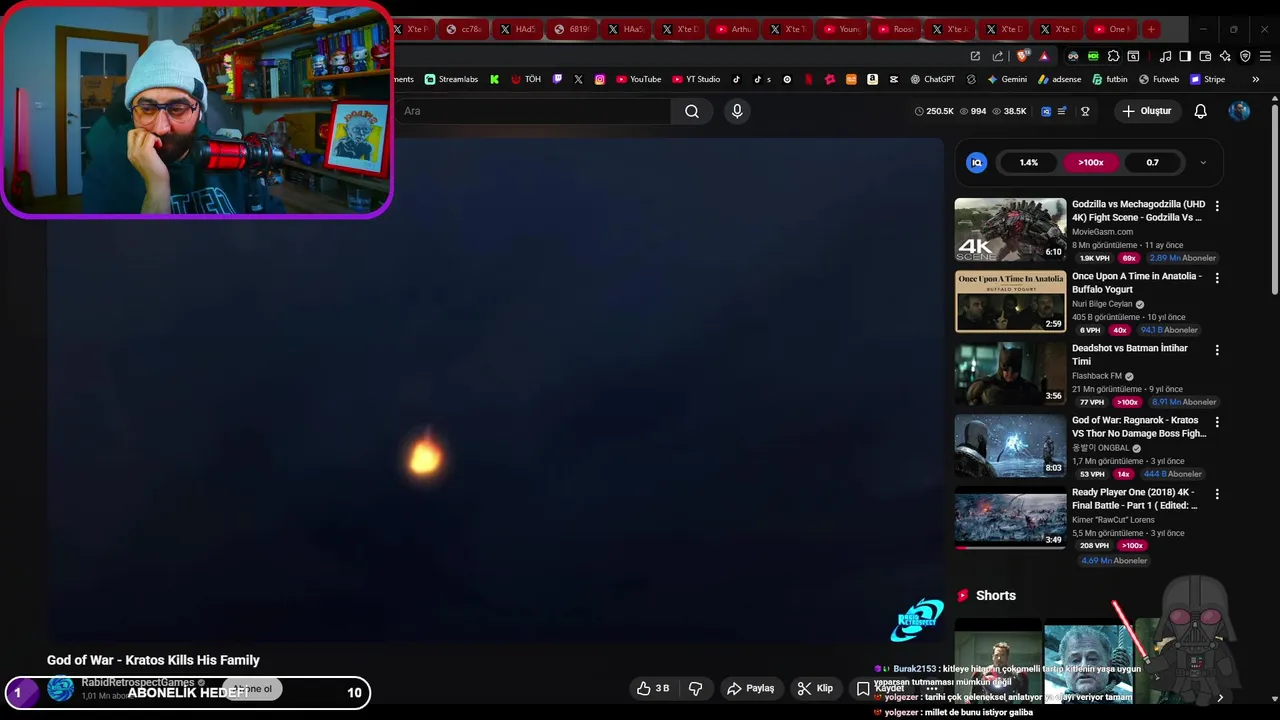Switch to the tab titled cc78a
Viewport: 1280px width, 720px height.
tap(463, 29)
